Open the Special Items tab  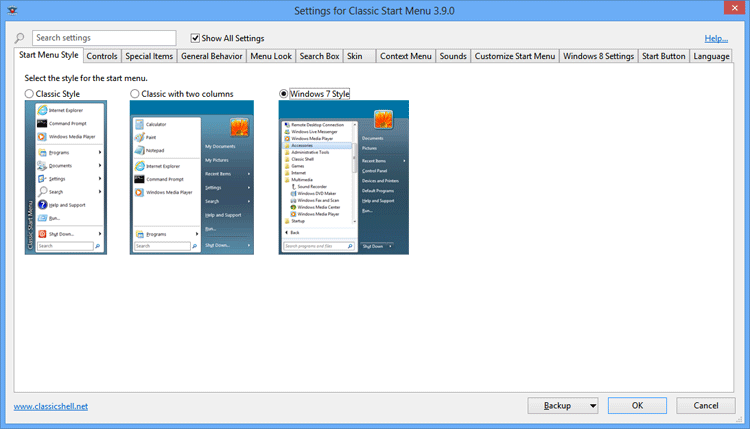(149, 56)
